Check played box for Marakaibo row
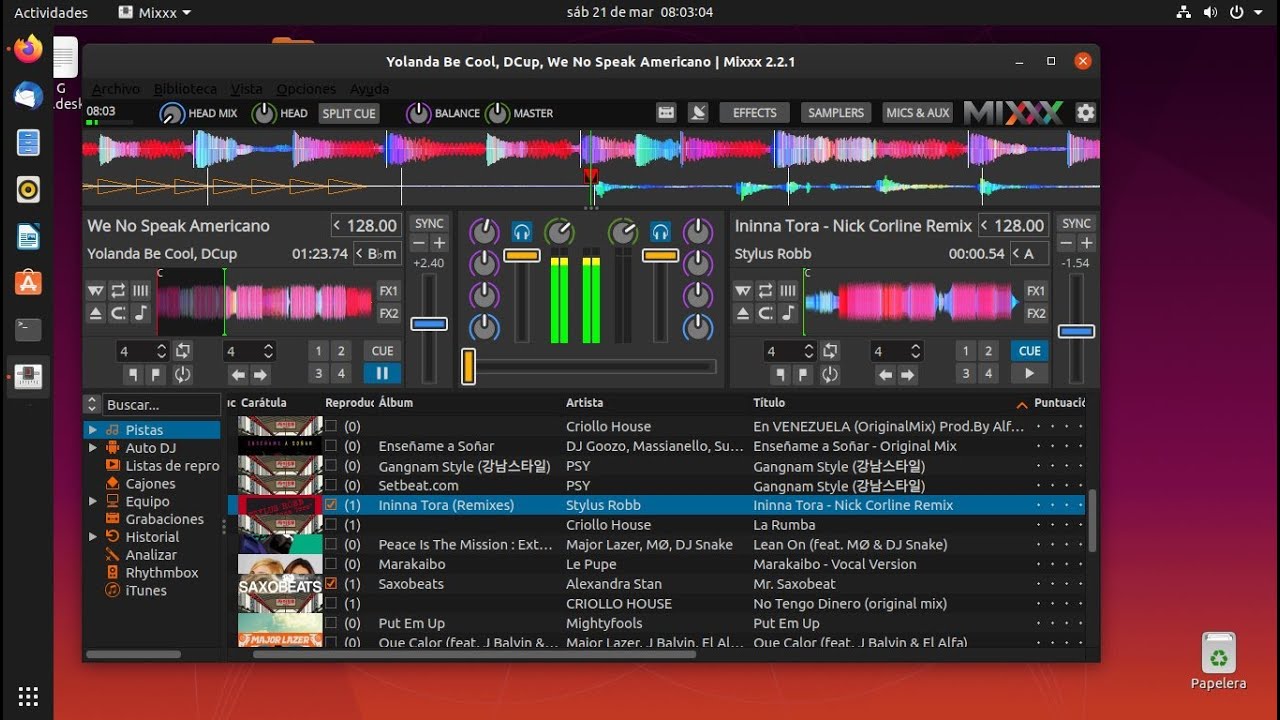Screen dimensions: 1280x720 (x=331, y=564)
